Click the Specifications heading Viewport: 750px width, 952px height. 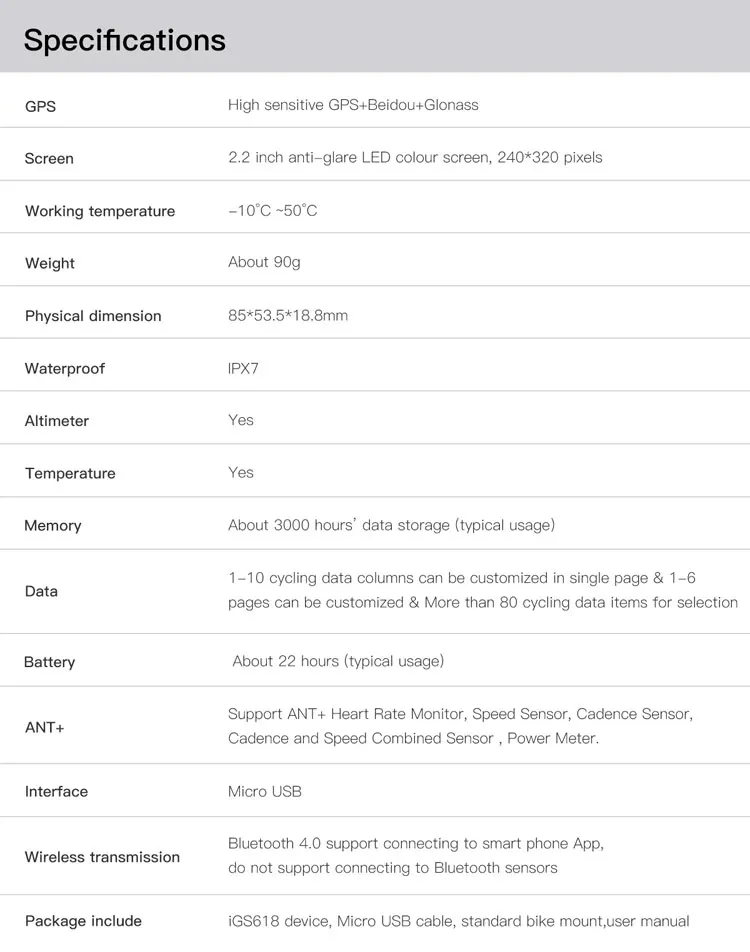coord(125,40)
